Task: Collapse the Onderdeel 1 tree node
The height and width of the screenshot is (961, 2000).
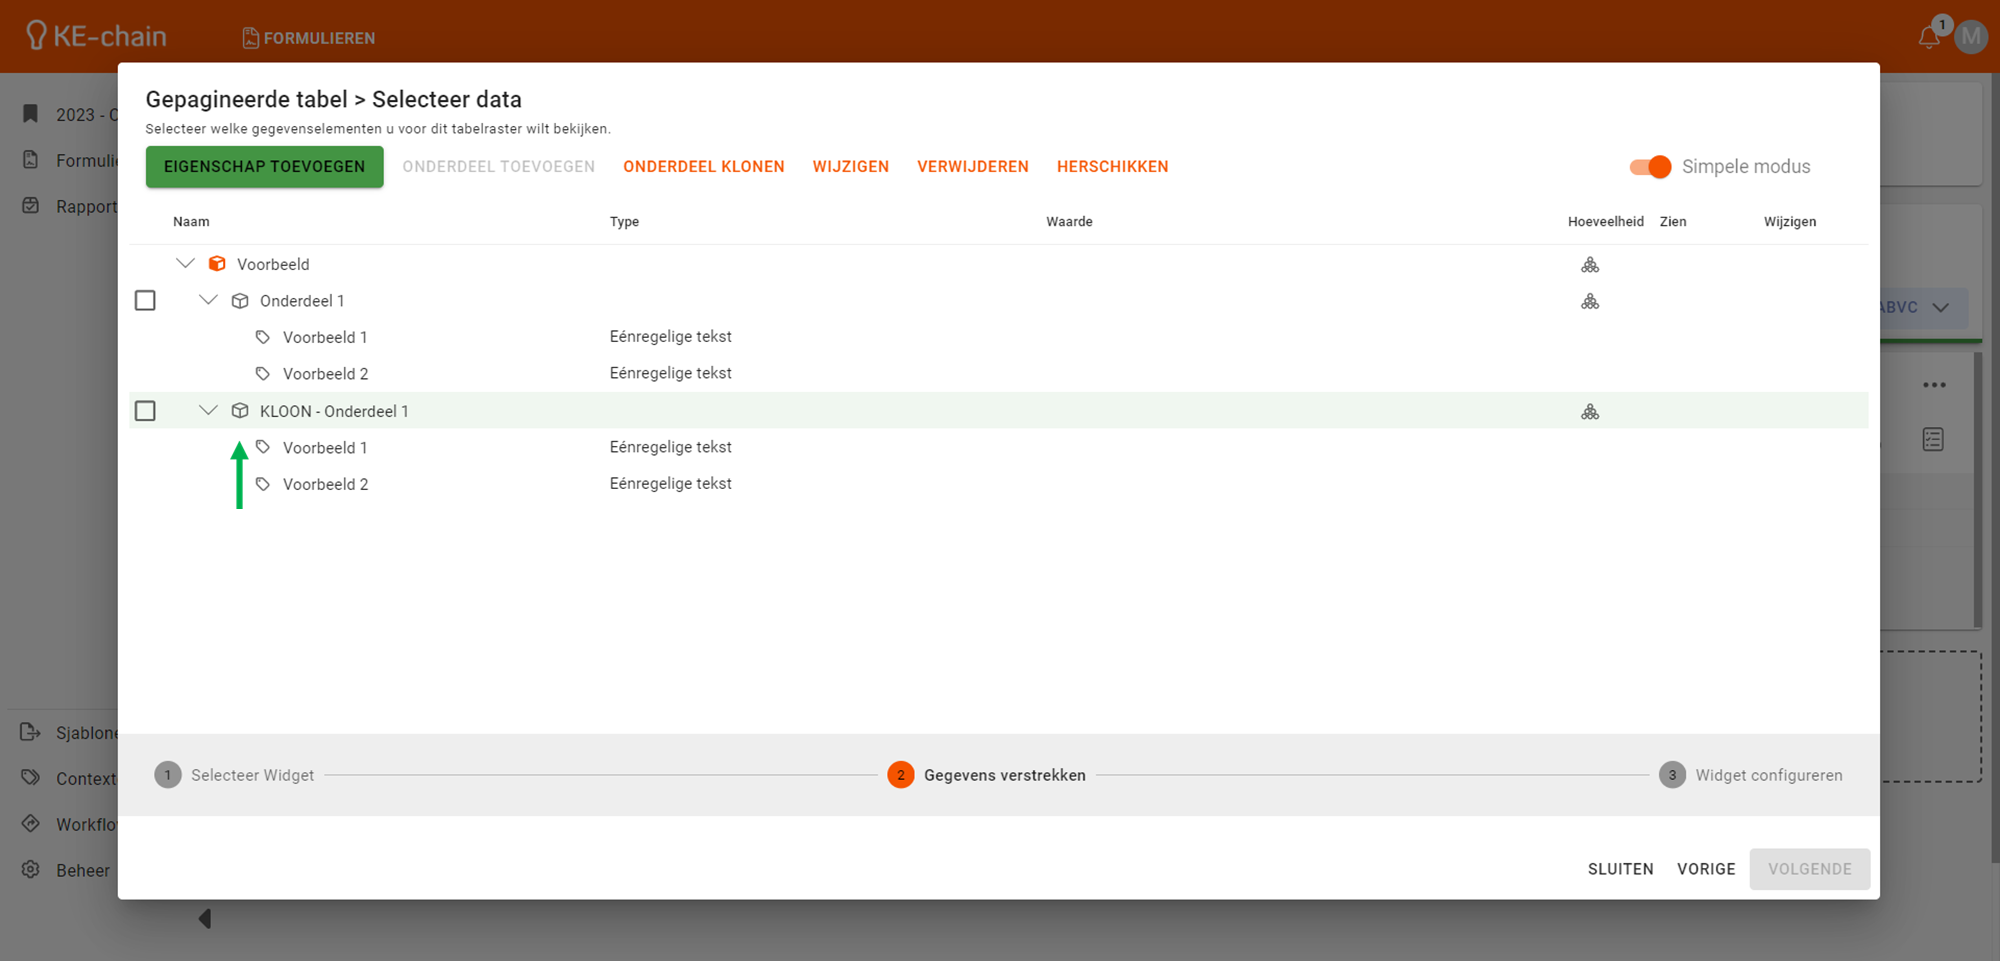Action: coord(208,300)
